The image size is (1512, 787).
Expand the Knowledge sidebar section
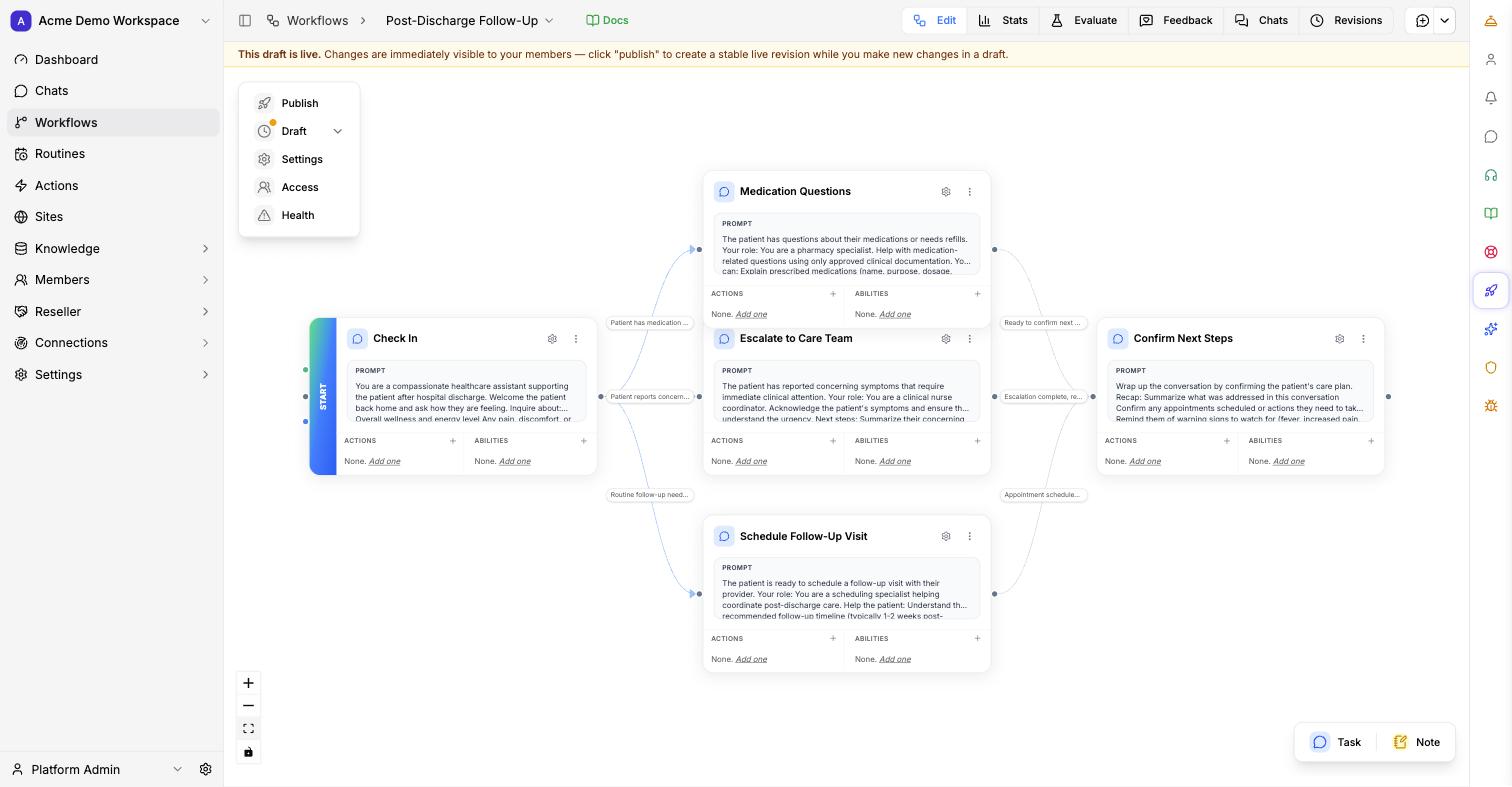[x=205, y=249]
